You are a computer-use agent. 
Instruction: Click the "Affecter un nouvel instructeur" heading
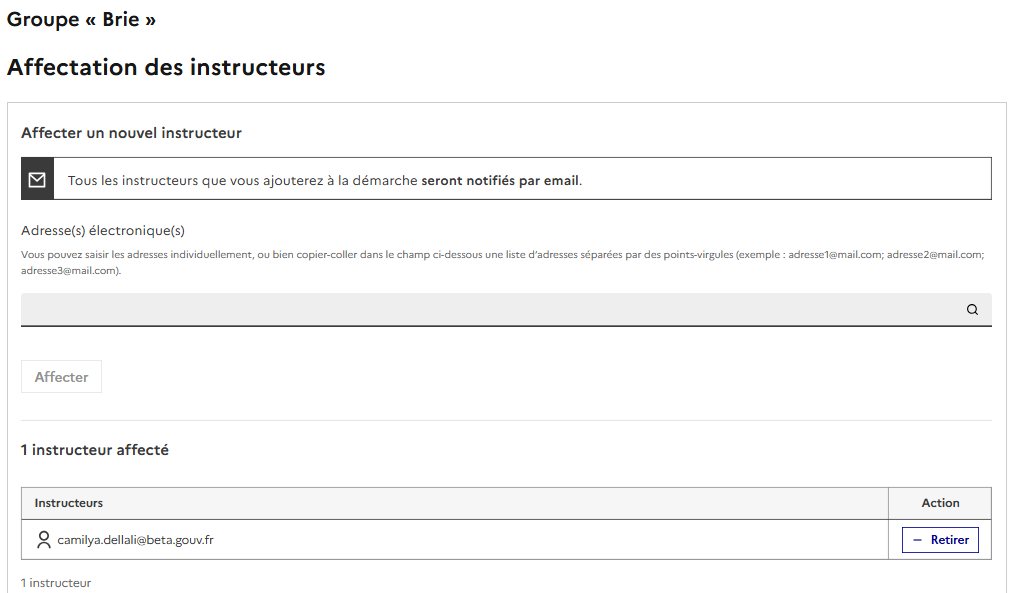(131, 133)
